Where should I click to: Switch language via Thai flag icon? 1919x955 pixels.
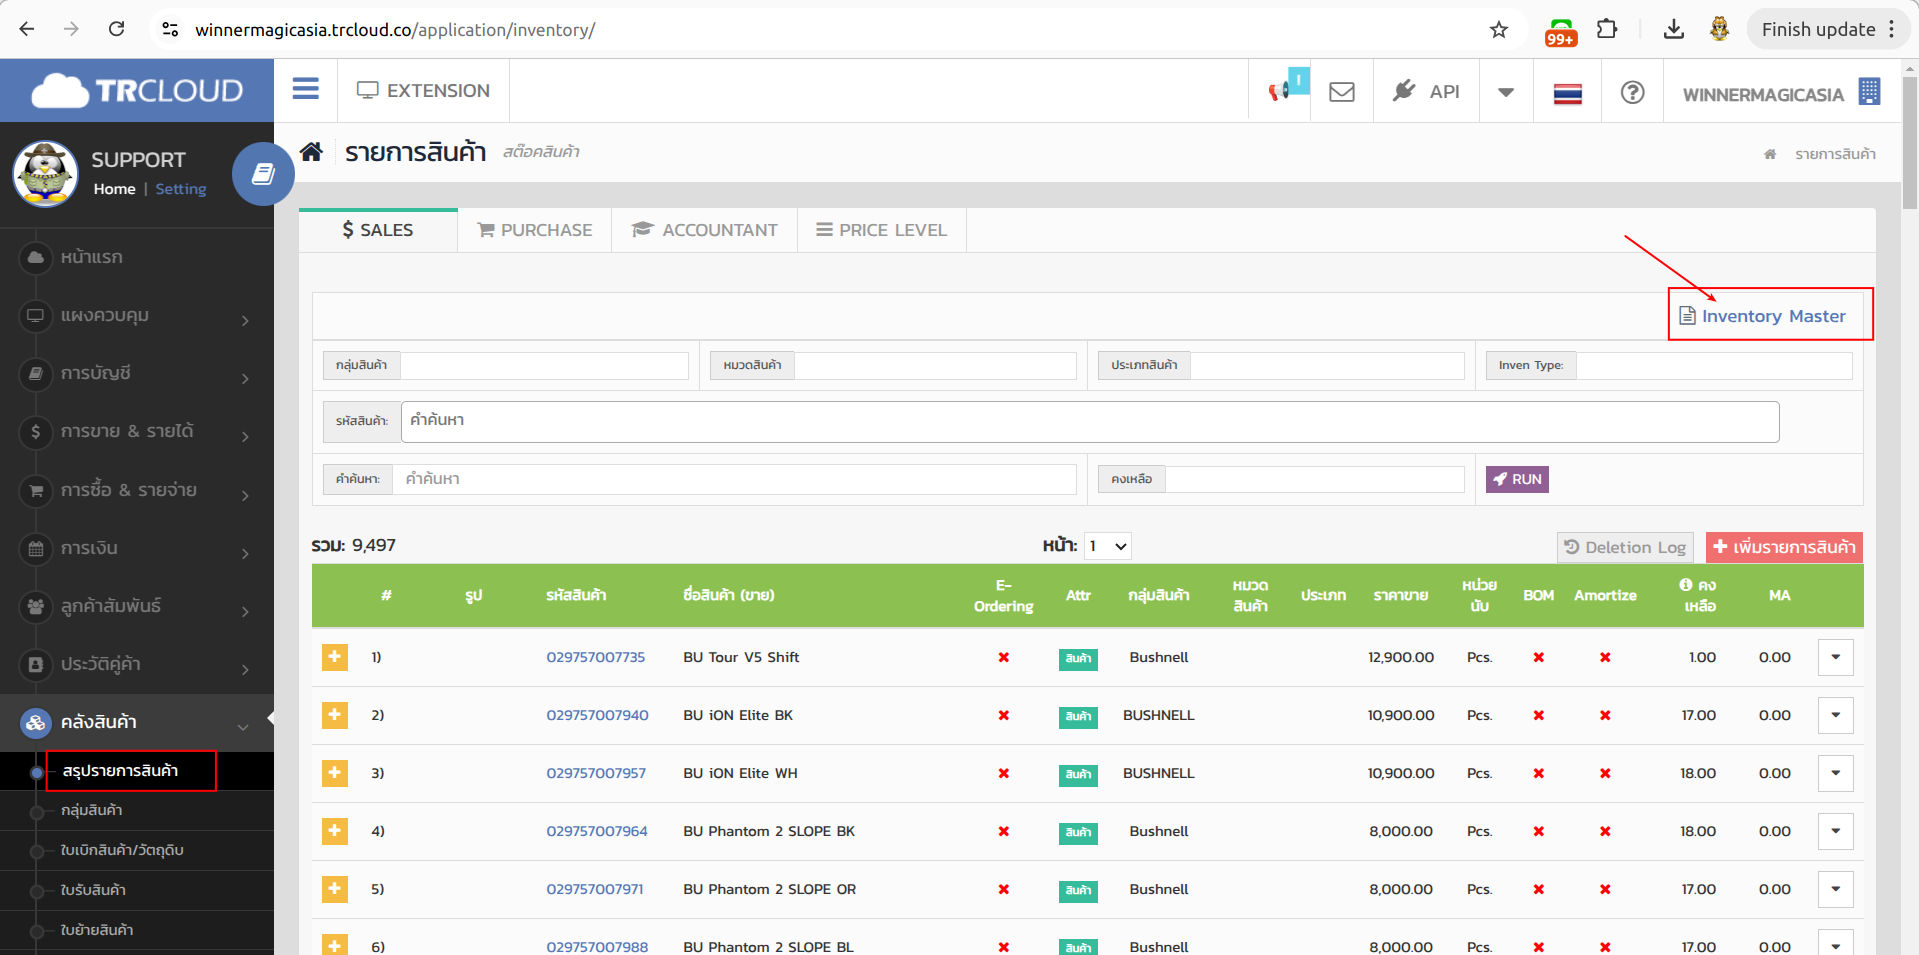tap(1567, 93)
